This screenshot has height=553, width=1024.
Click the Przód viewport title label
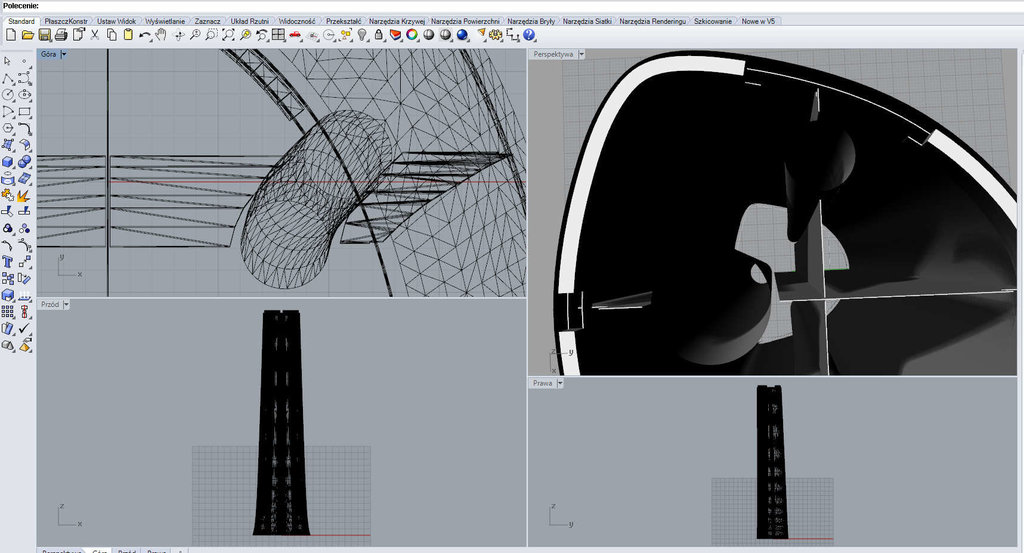(50, 303)
